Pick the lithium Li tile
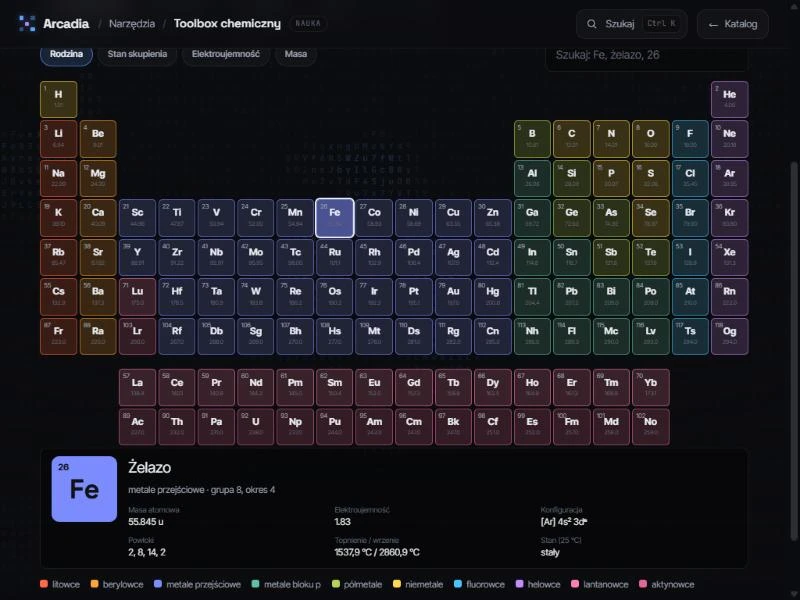 point(59,139)
